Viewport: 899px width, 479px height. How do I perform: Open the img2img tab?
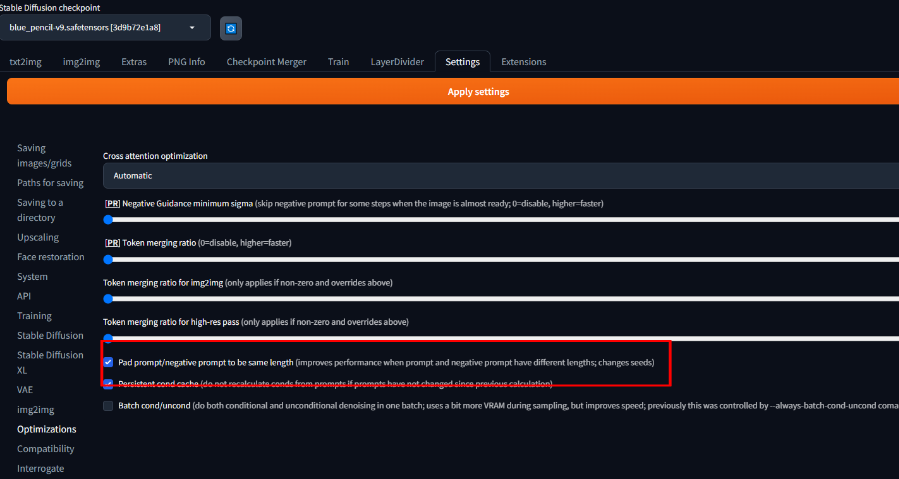point(81,62)
